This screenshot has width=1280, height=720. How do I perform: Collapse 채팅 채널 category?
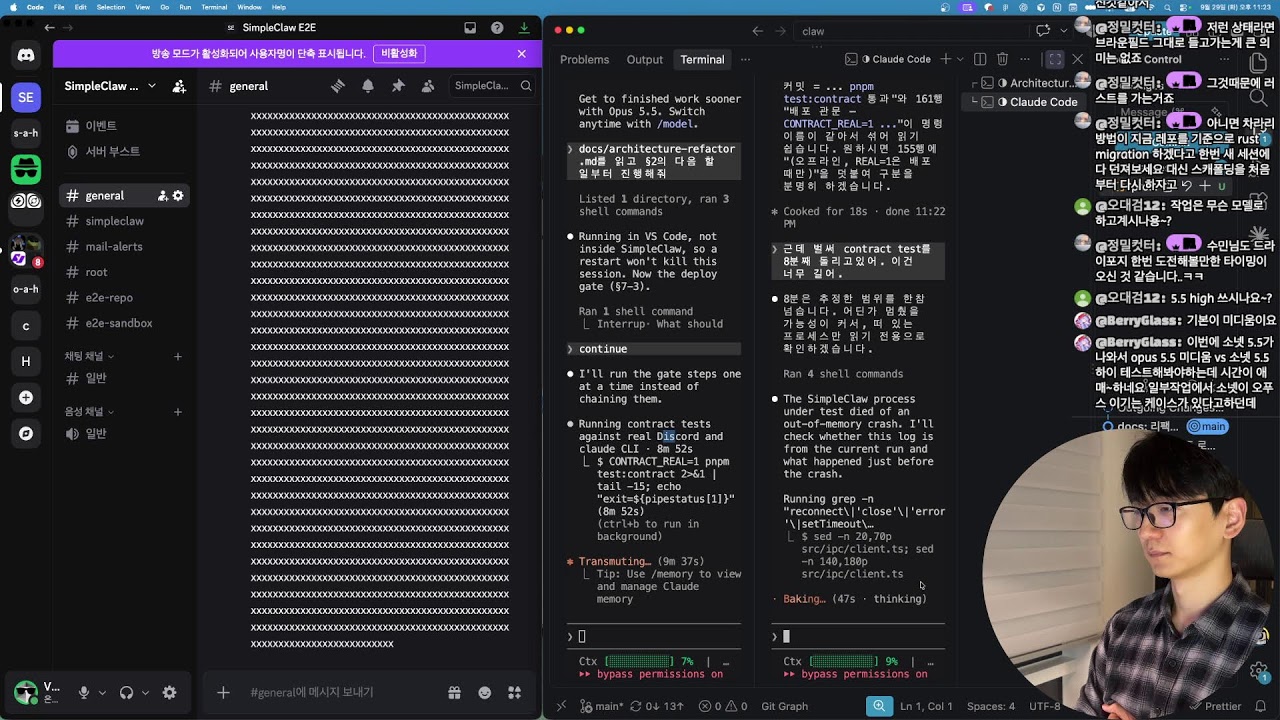tap(90, 356)
